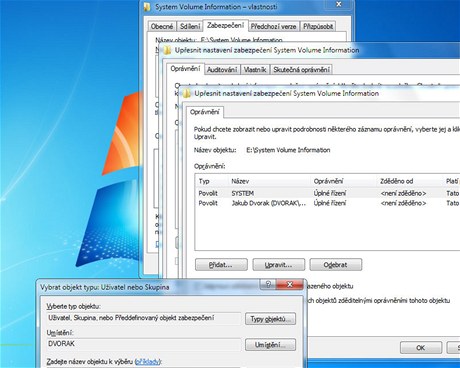Switch to the Přizpůsobit tab
Image resolution: width=460 pixels, height=368 pixels.
pyautogui.click(x=318, y=26)
